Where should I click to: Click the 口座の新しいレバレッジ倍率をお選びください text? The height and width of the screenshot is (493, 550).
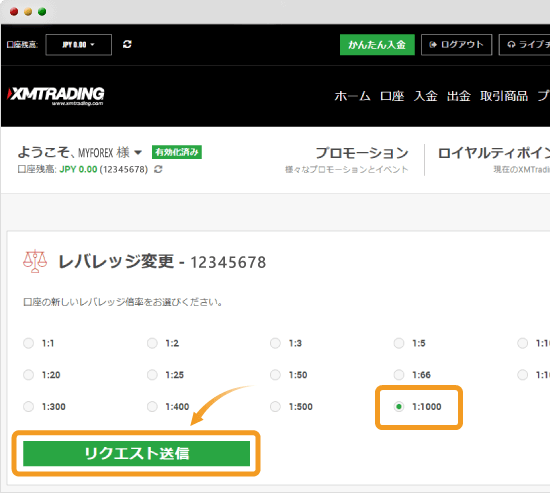122,302
